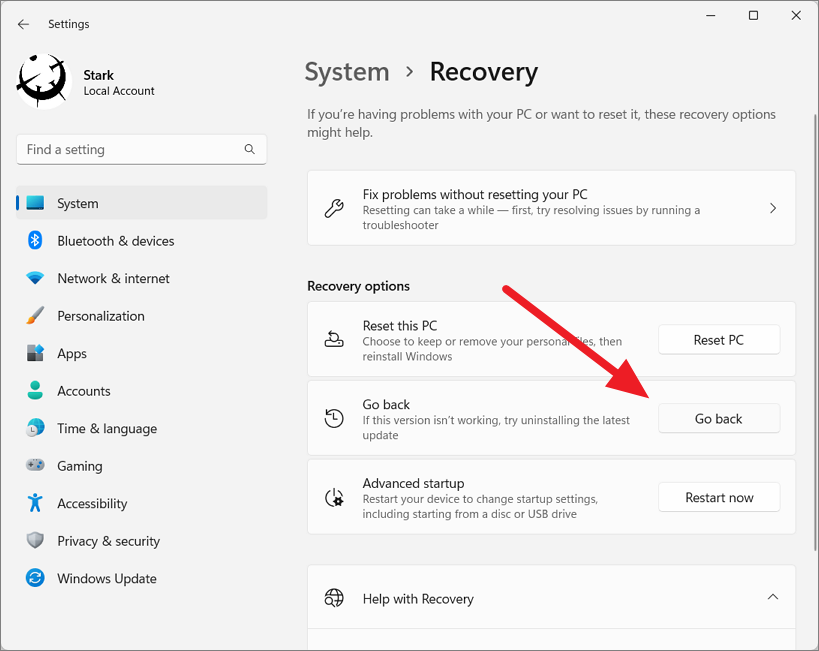819x651 pixels.
Task: Click the Reset this PC icon
Action: pyautogui.click(x=334, y=339)
